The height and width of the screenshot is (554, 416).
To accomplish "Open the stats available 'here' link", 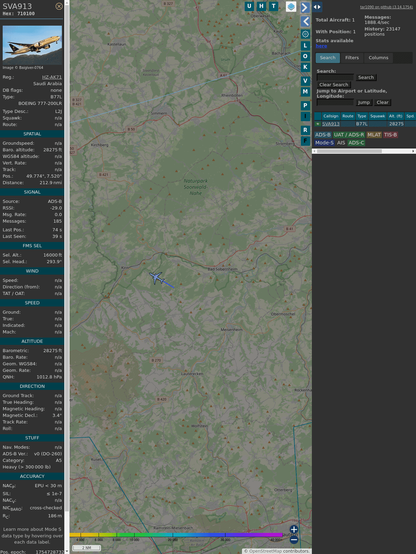I will pyautogui.click(x=321, y=46).
